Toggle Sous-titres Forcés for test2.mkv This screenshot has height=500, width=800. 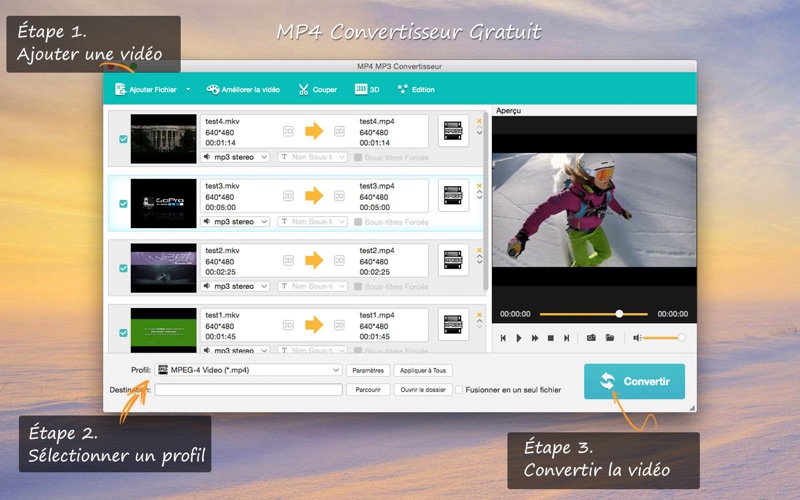click(358, 286)
